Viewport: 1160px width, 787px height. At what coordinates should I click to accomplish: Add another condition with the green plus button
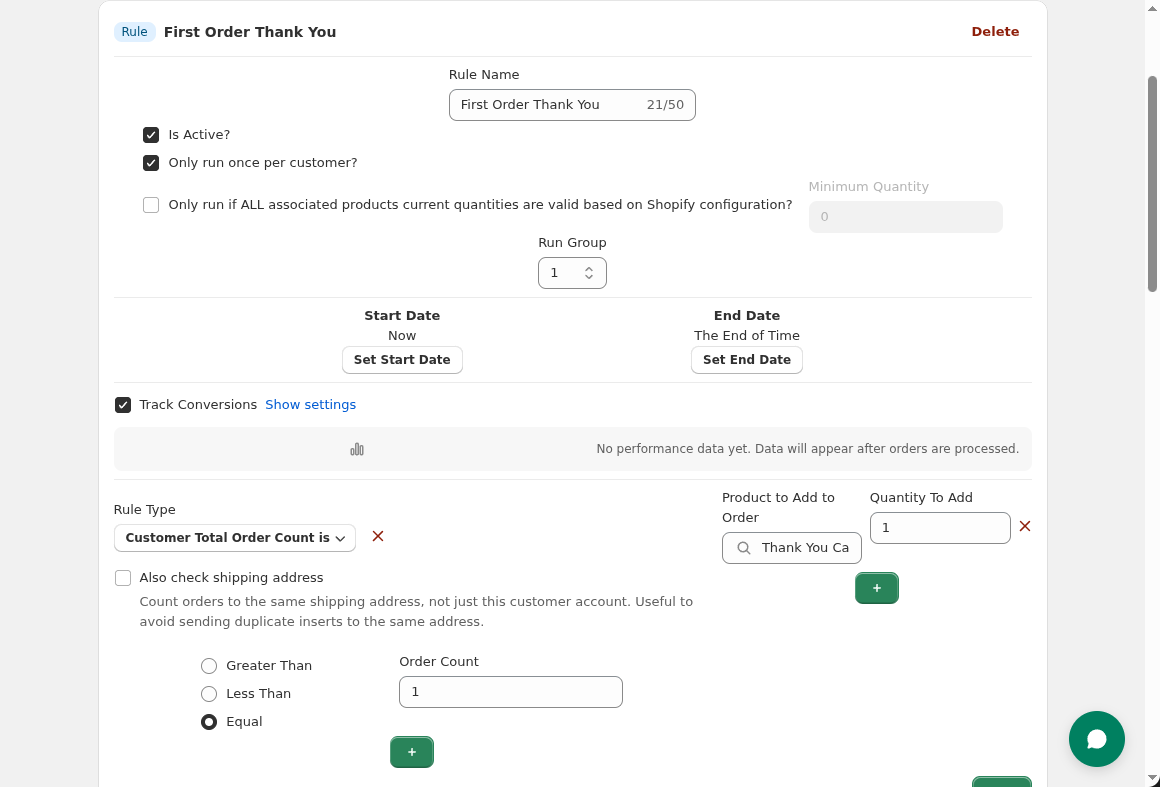coord(411,751)
